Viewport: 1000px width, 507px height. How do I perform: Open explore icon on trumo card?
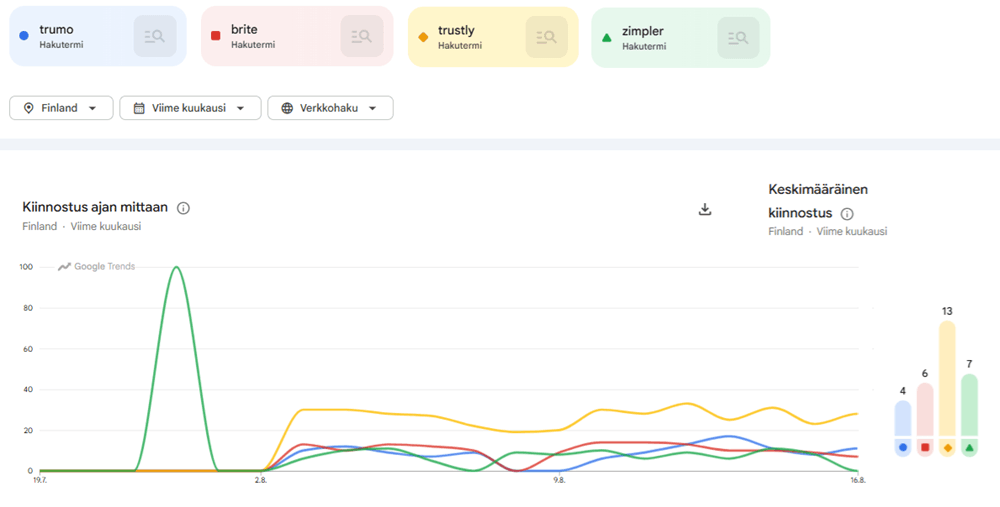pos(155,36)
